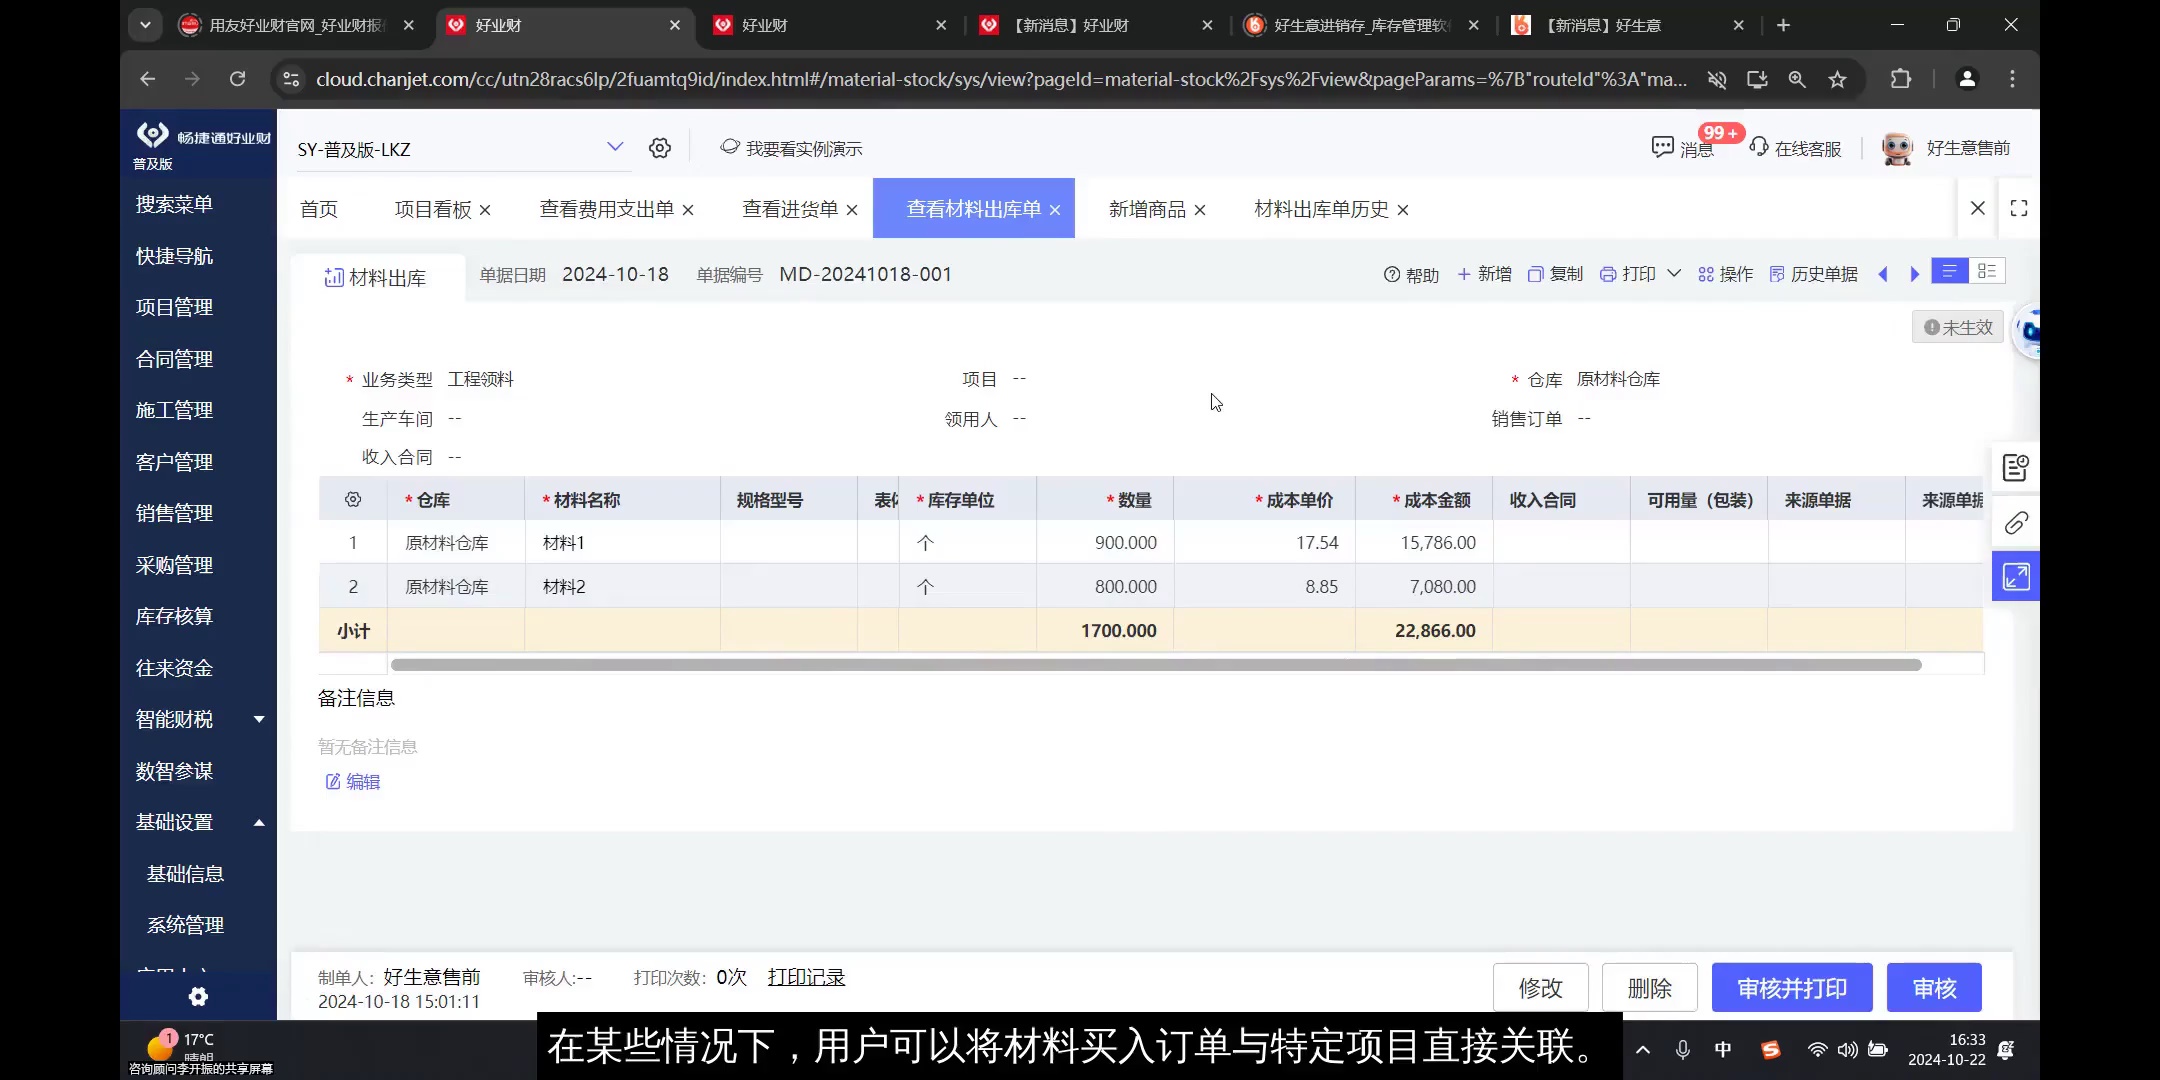The image size is (2160, 1080).
Task: Click the taskbar microphone icon
Action: tap(1683, 1049)
